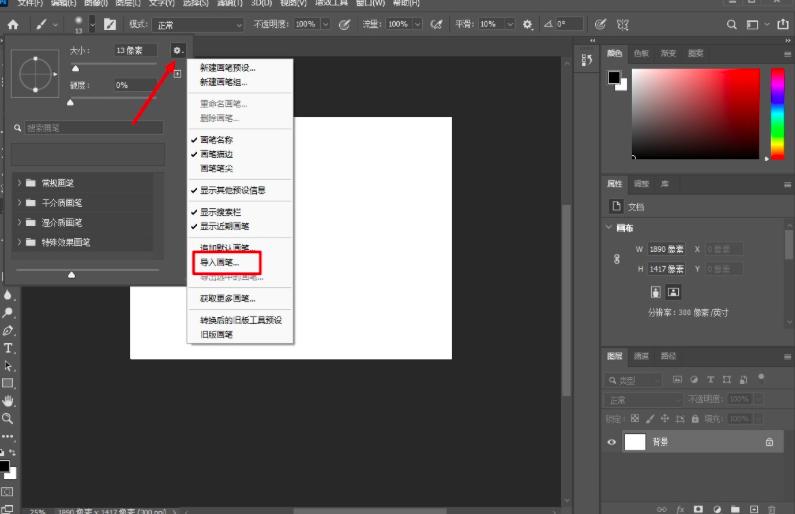Open the blend mode dropdown showing 正常
The width and height of the screenshot is (795, 514).
tap(196, 23)
